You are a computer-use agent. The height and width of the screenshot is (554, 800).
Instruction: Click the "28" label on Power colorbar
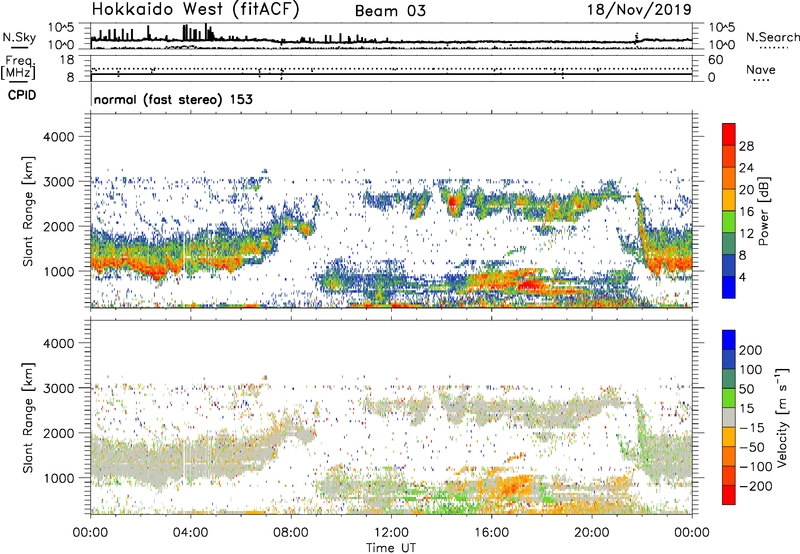pyautogui.click(x=746, y=146)
